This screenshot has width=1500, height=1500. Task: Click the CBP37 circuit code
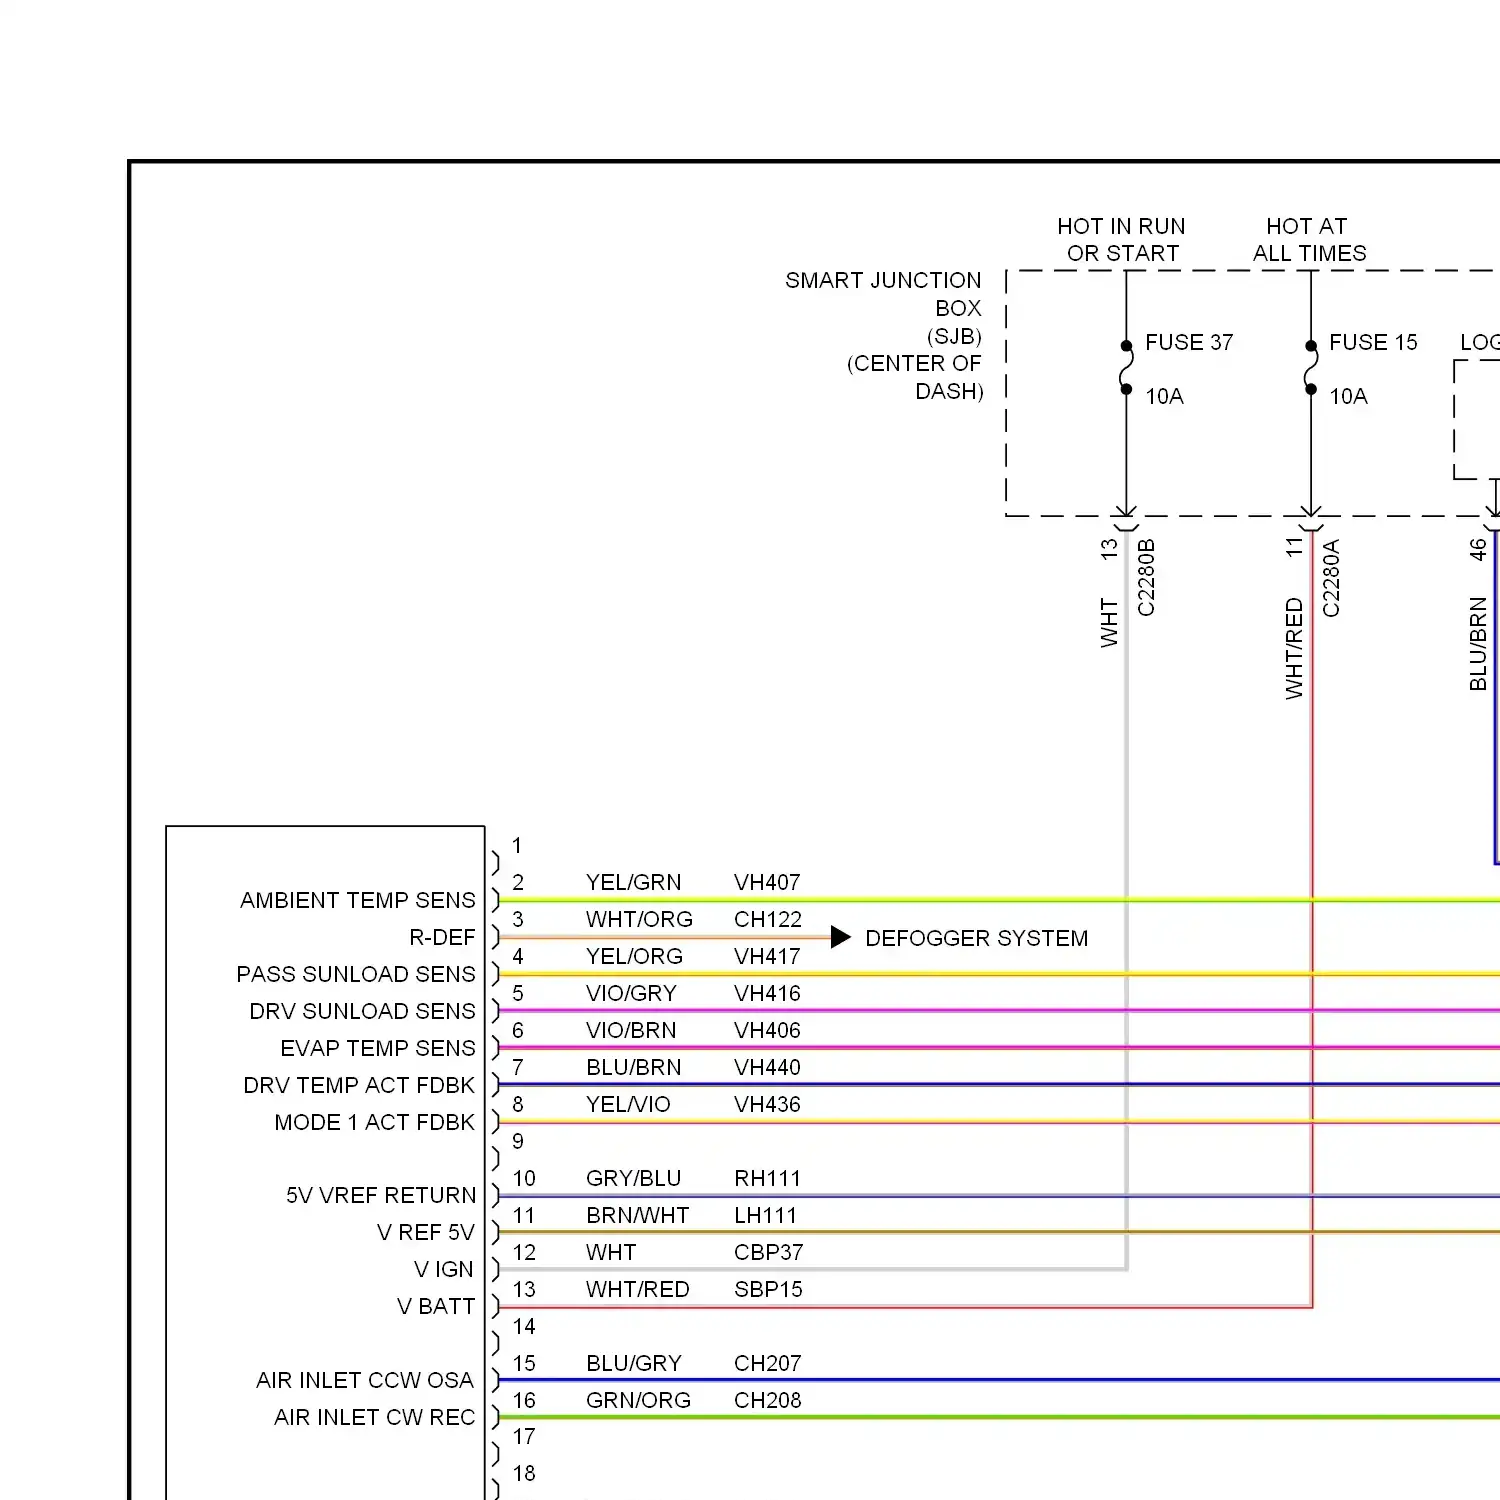(768, 1252)
